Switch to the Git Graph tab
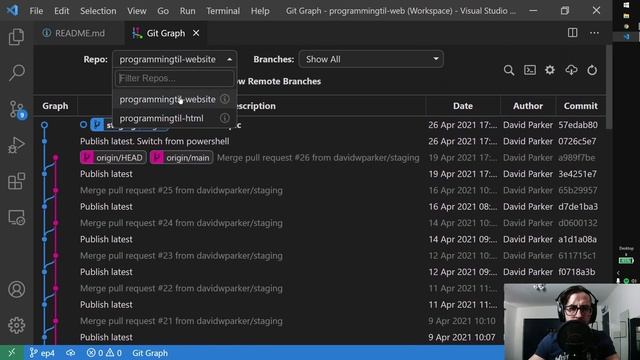This screenshot has width=640, height=360. click(165, 33)
